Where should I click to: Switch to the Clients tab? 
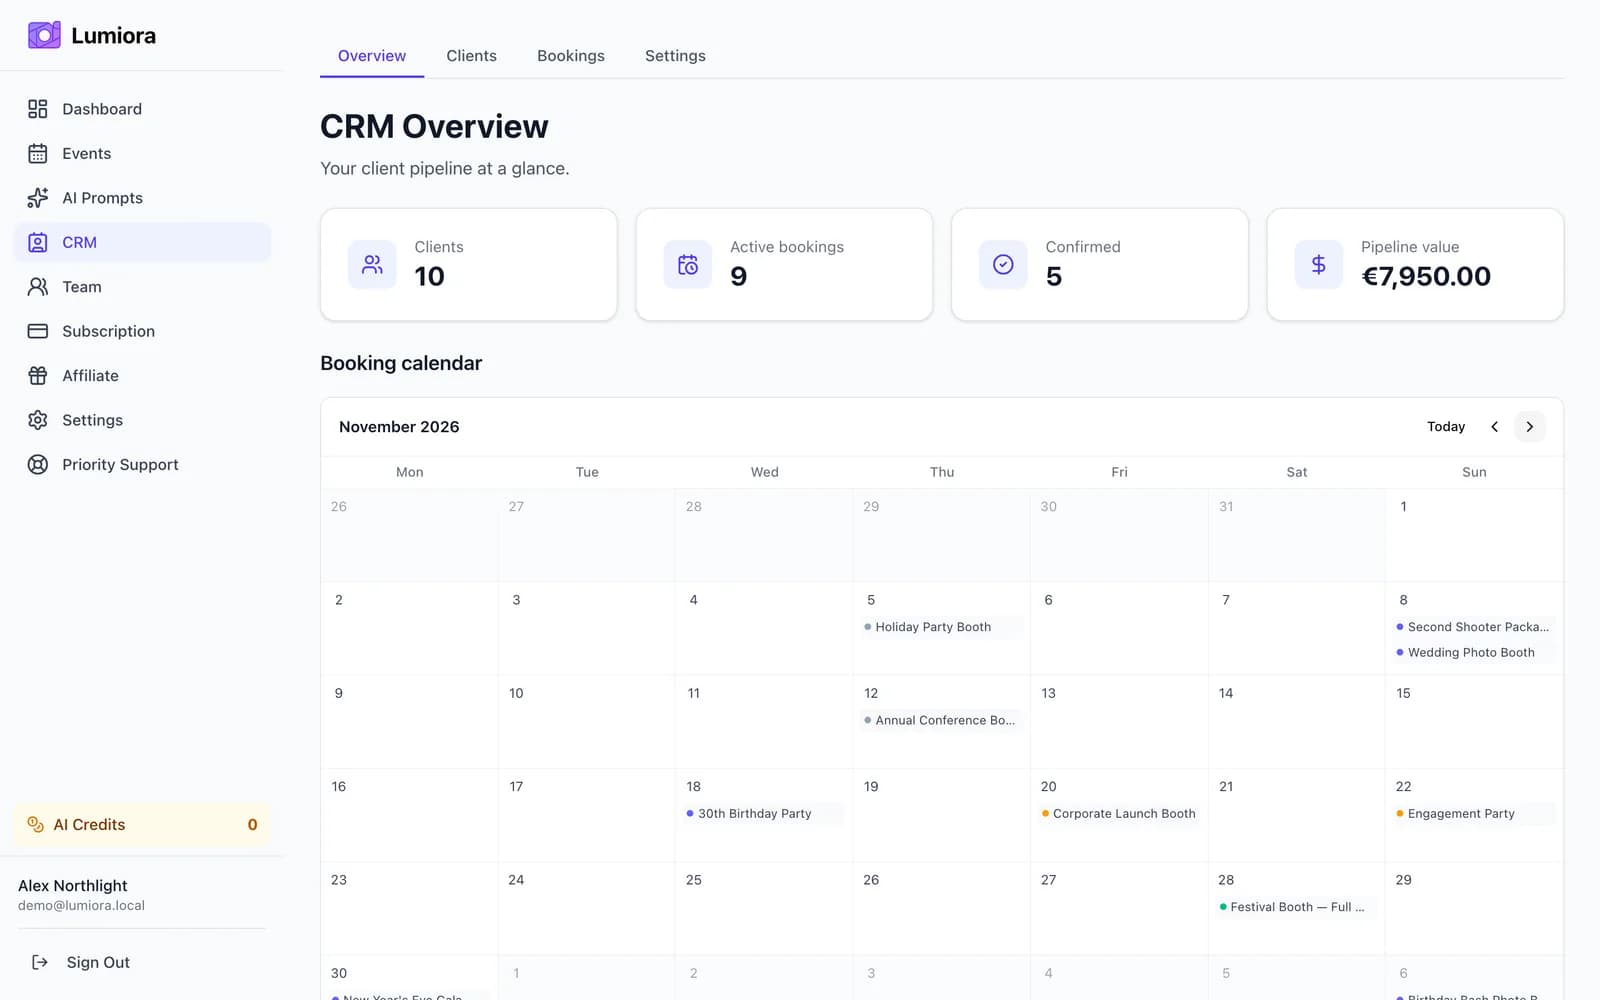pos(471,56)
